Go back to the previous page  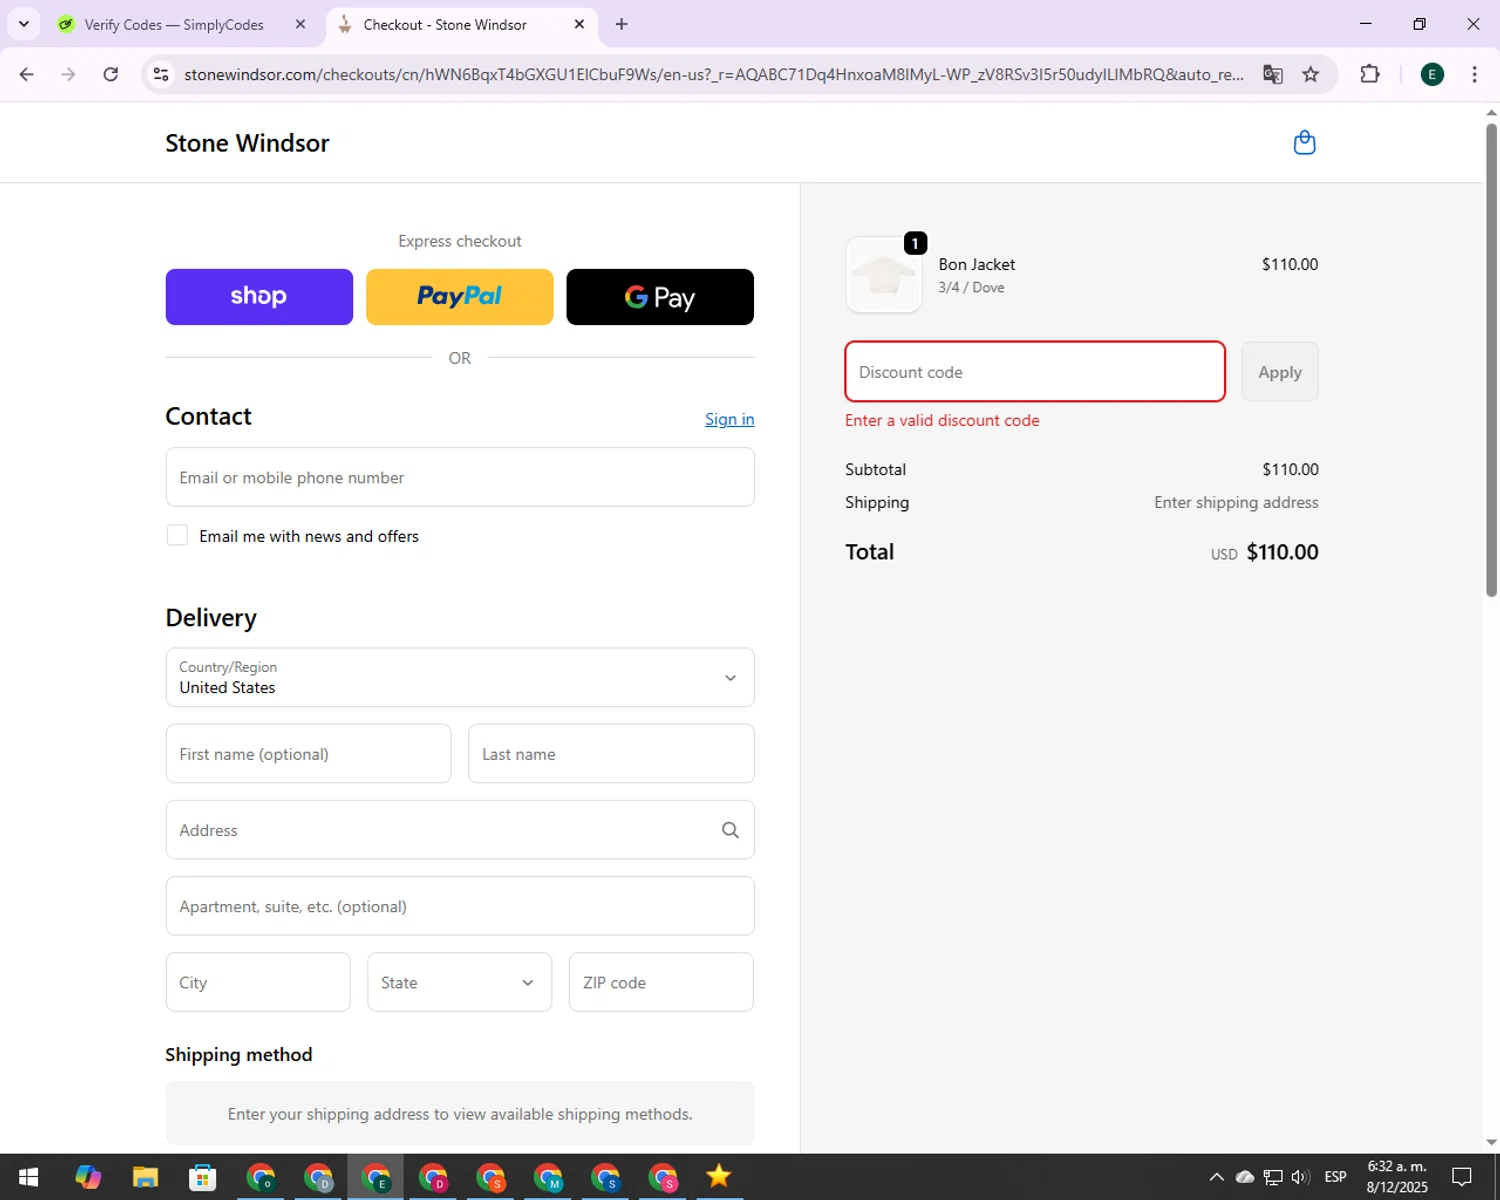point(27,74)
